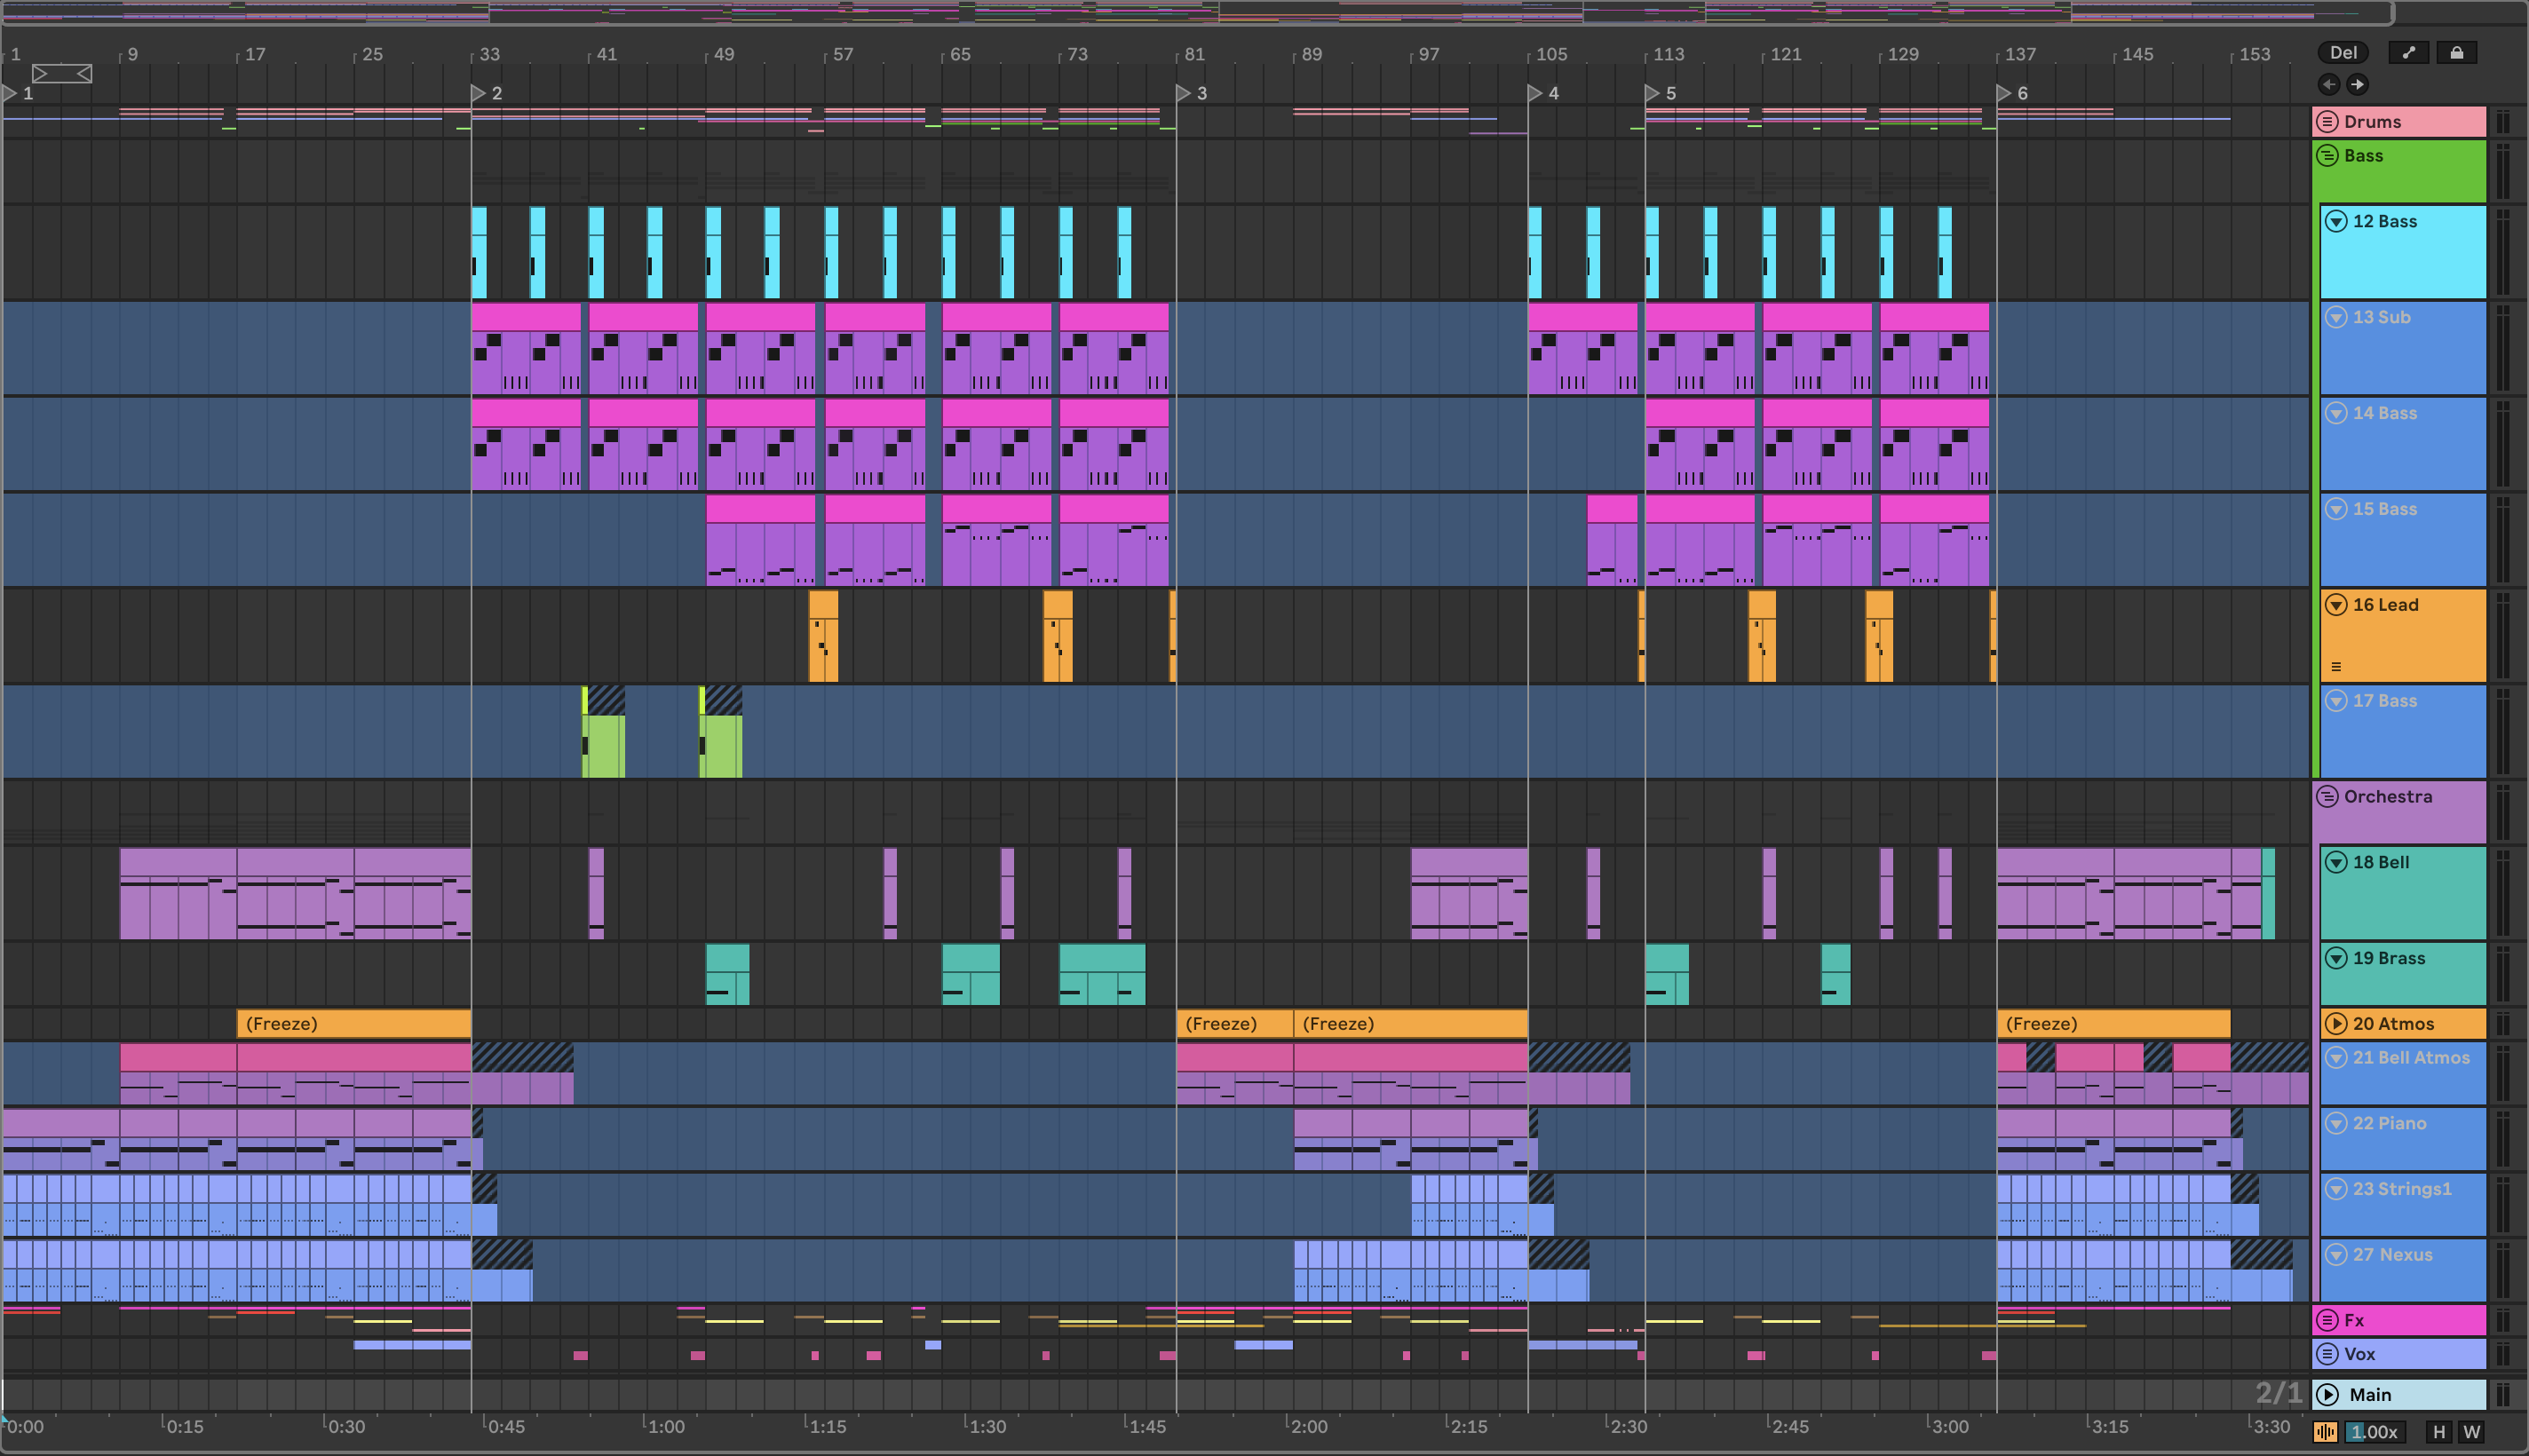Select the 21 Bell Atmos track name
2529x1456 pixels.
[x=2411, y=1058]
